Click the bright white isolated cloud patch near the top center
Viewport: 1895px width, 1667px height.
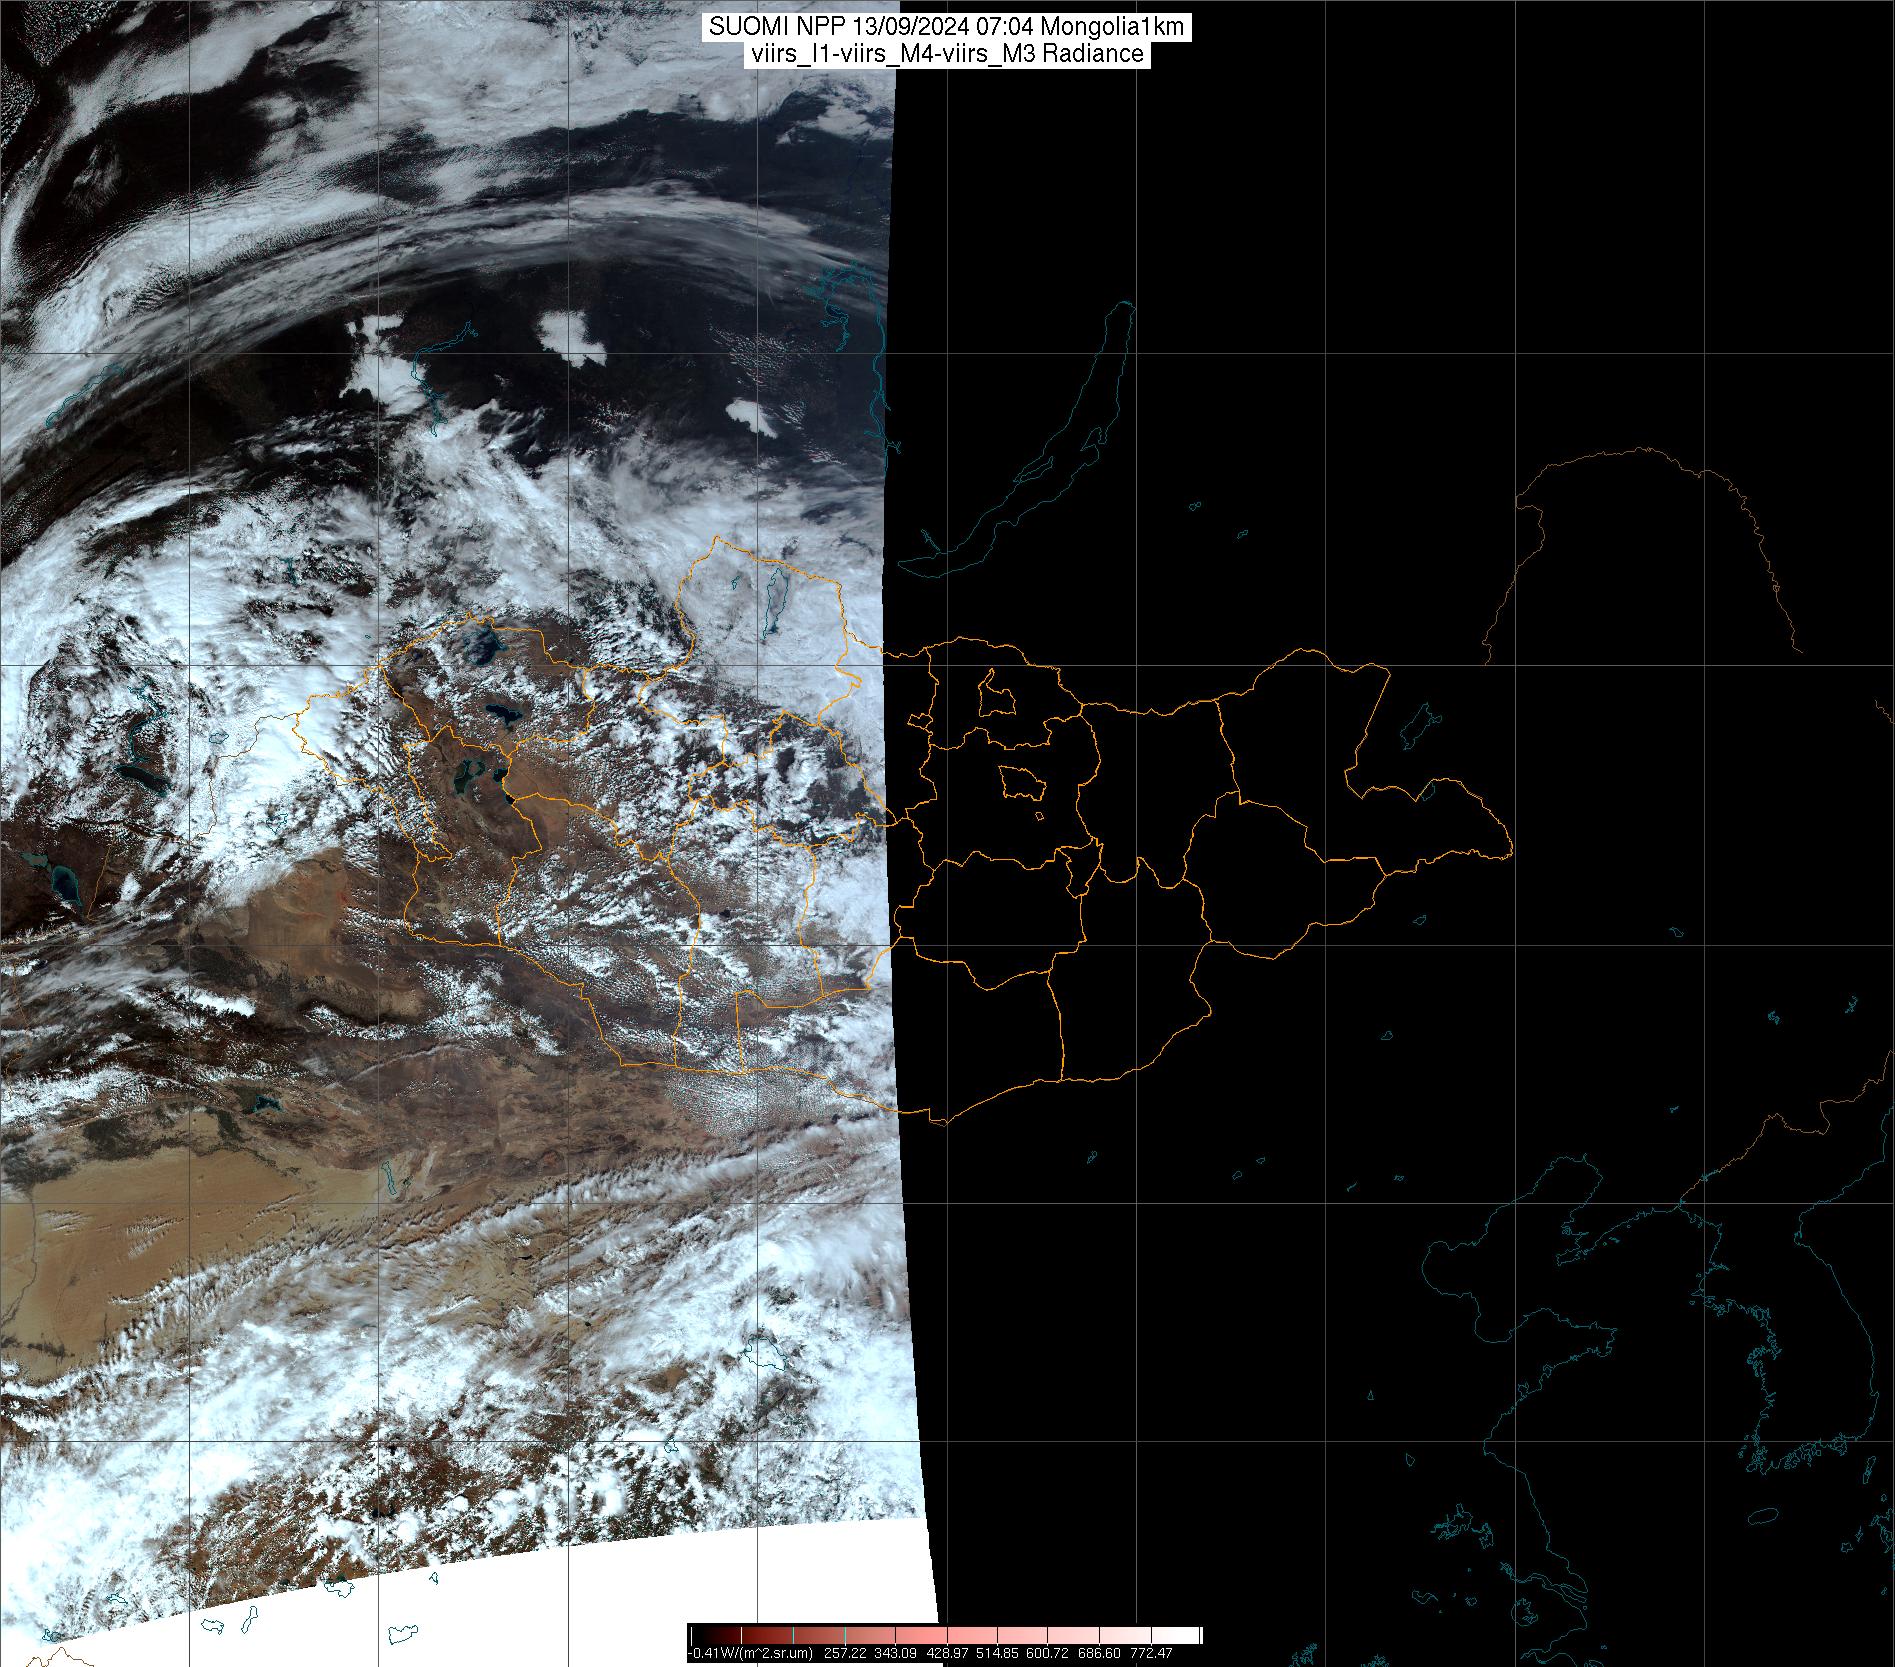(x=572, y=337)
